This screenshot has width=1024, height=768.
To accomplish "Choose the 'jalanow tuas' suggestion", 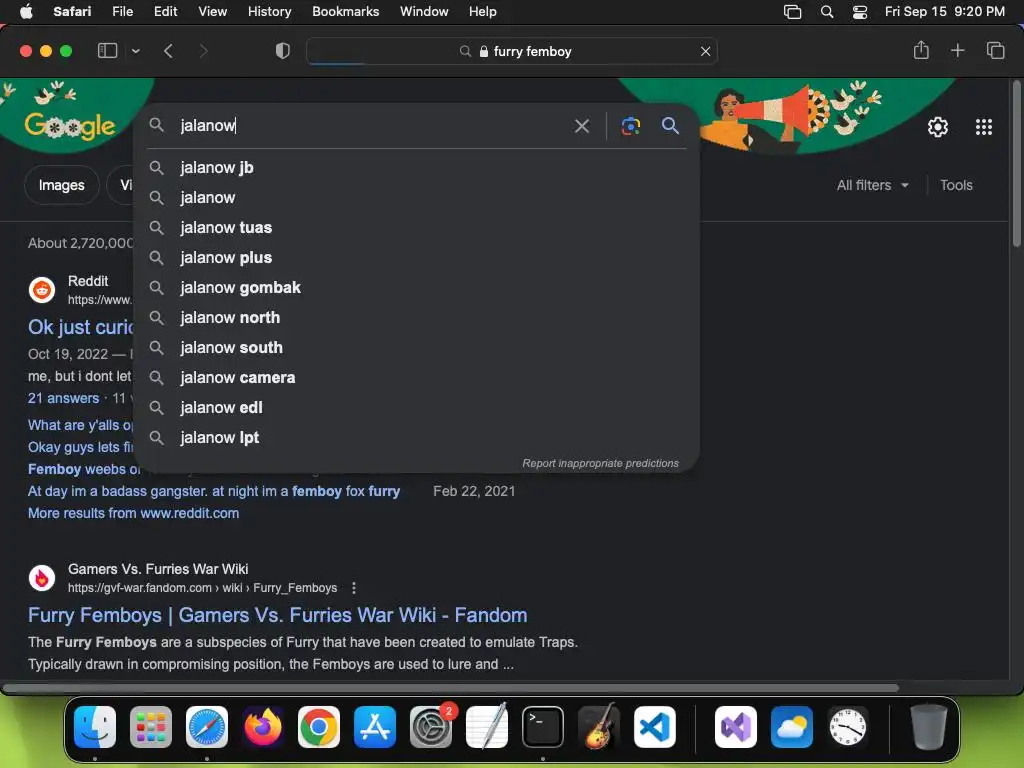I will [417, 228].
